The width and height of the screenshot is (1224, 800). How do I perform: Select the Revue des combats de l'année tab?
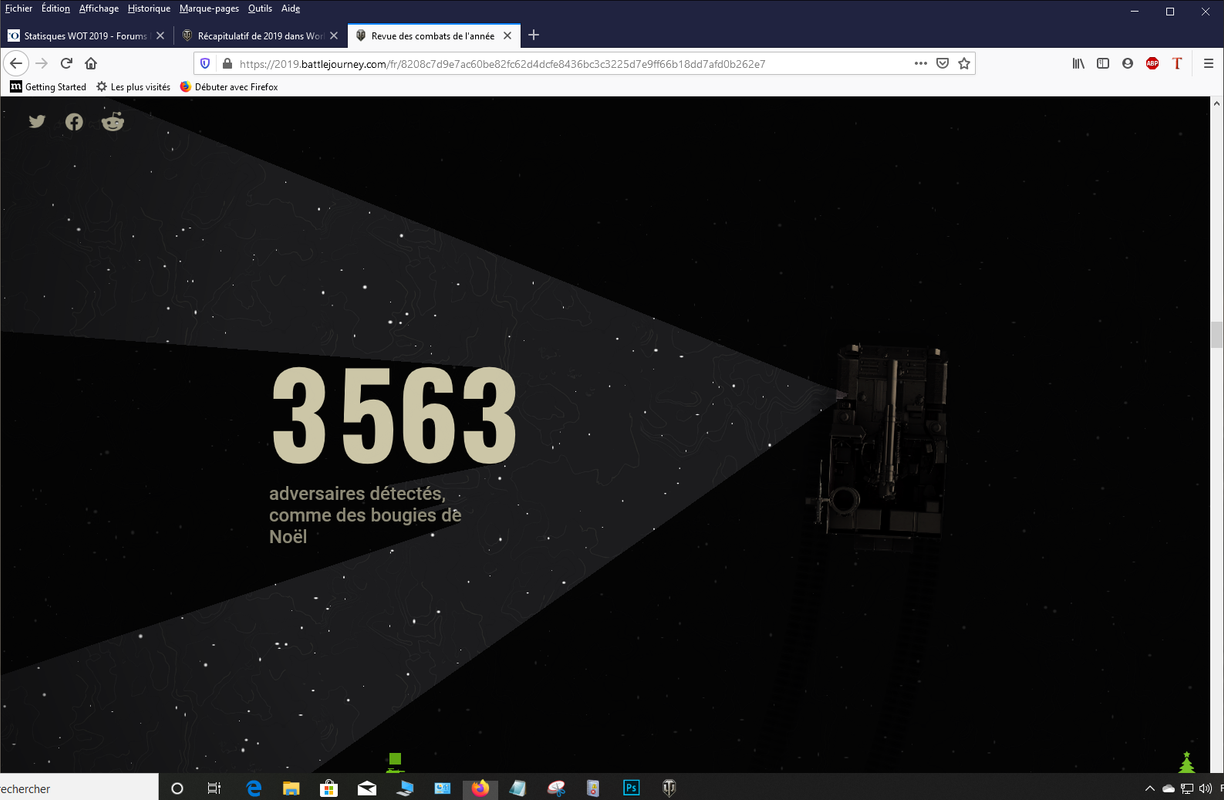pos(433,35)
